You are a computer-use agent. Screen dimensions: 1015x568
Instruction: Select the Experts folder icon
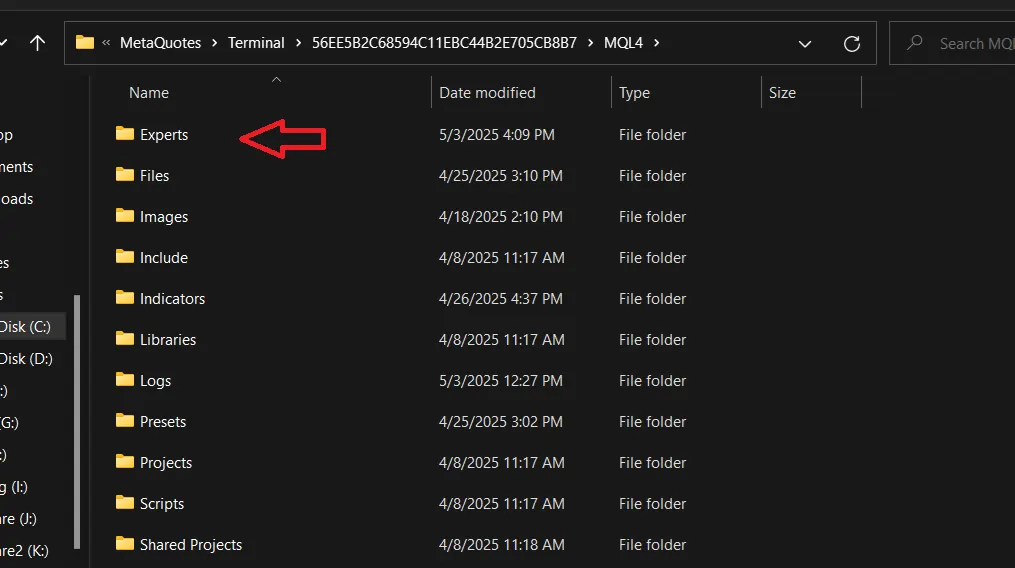125,133
